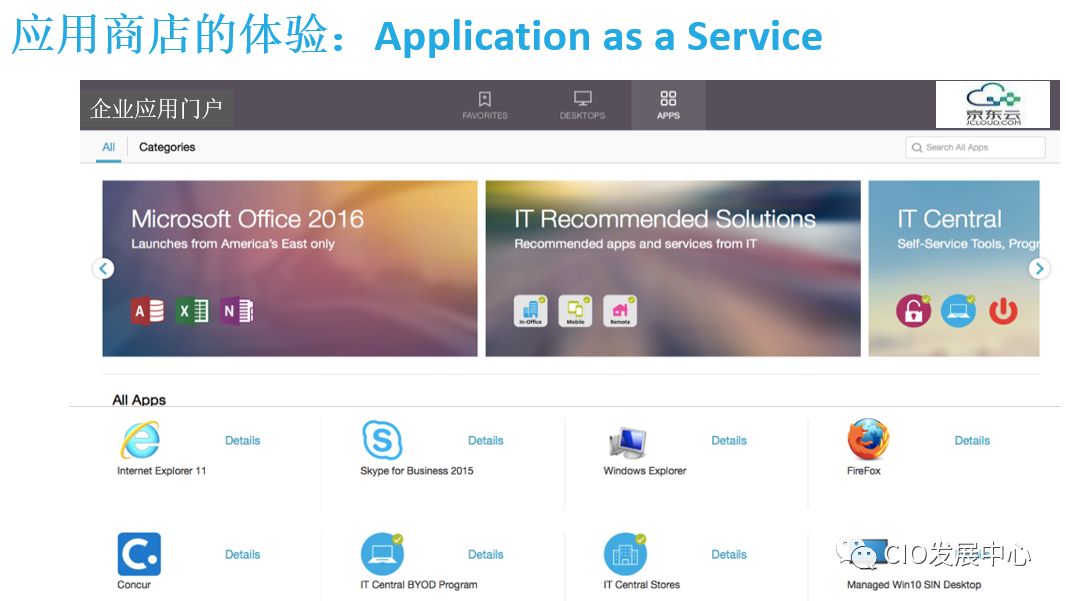
Task: Advance carousel with right arrow
Action: [1039, 269]
